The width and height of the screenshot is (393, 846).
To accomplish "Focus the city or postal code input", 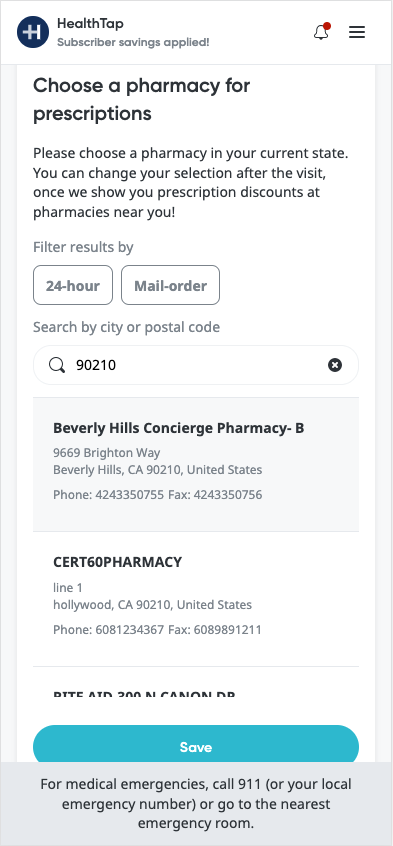I will (196, 365).
